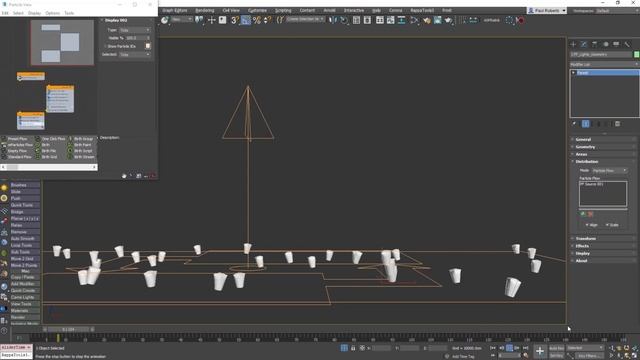The image size is (640, 360).
Task: Open Particle View's Options menu
Action: (x=52, y=13)
